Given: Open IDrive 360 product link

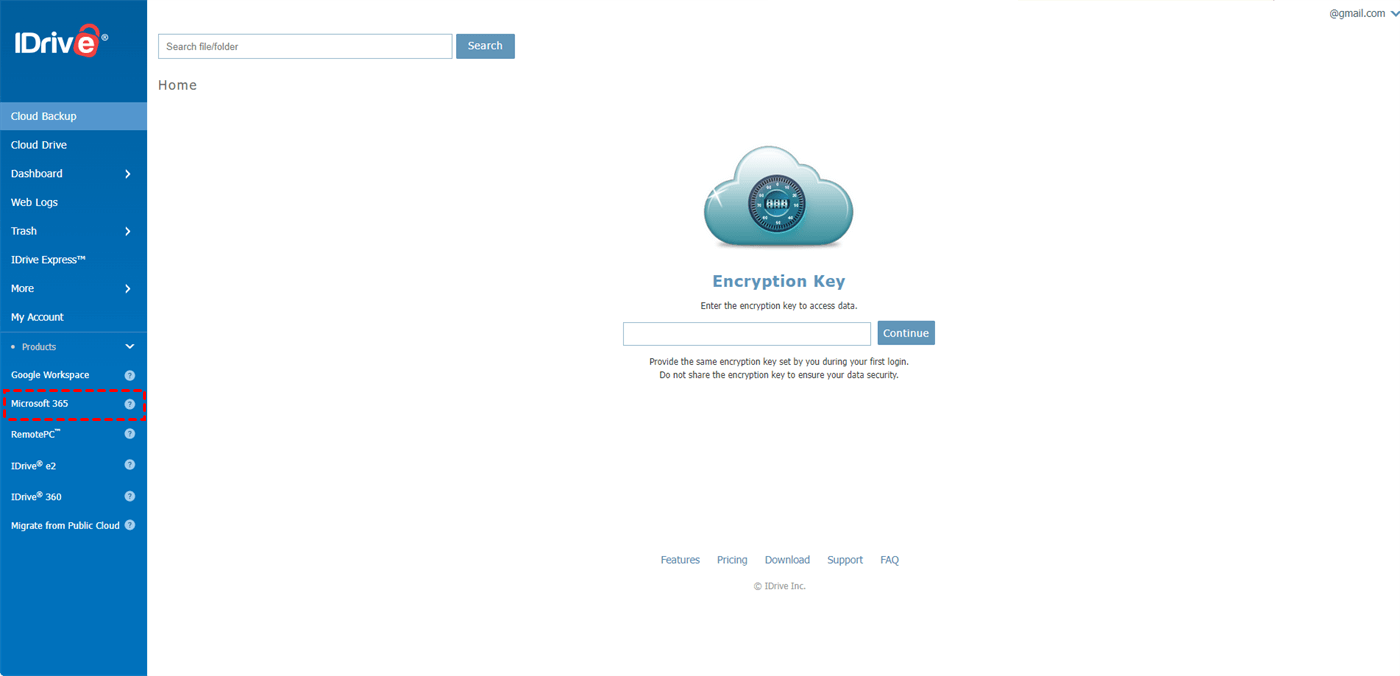Looking at the screenshot, I should coord(37,496).
